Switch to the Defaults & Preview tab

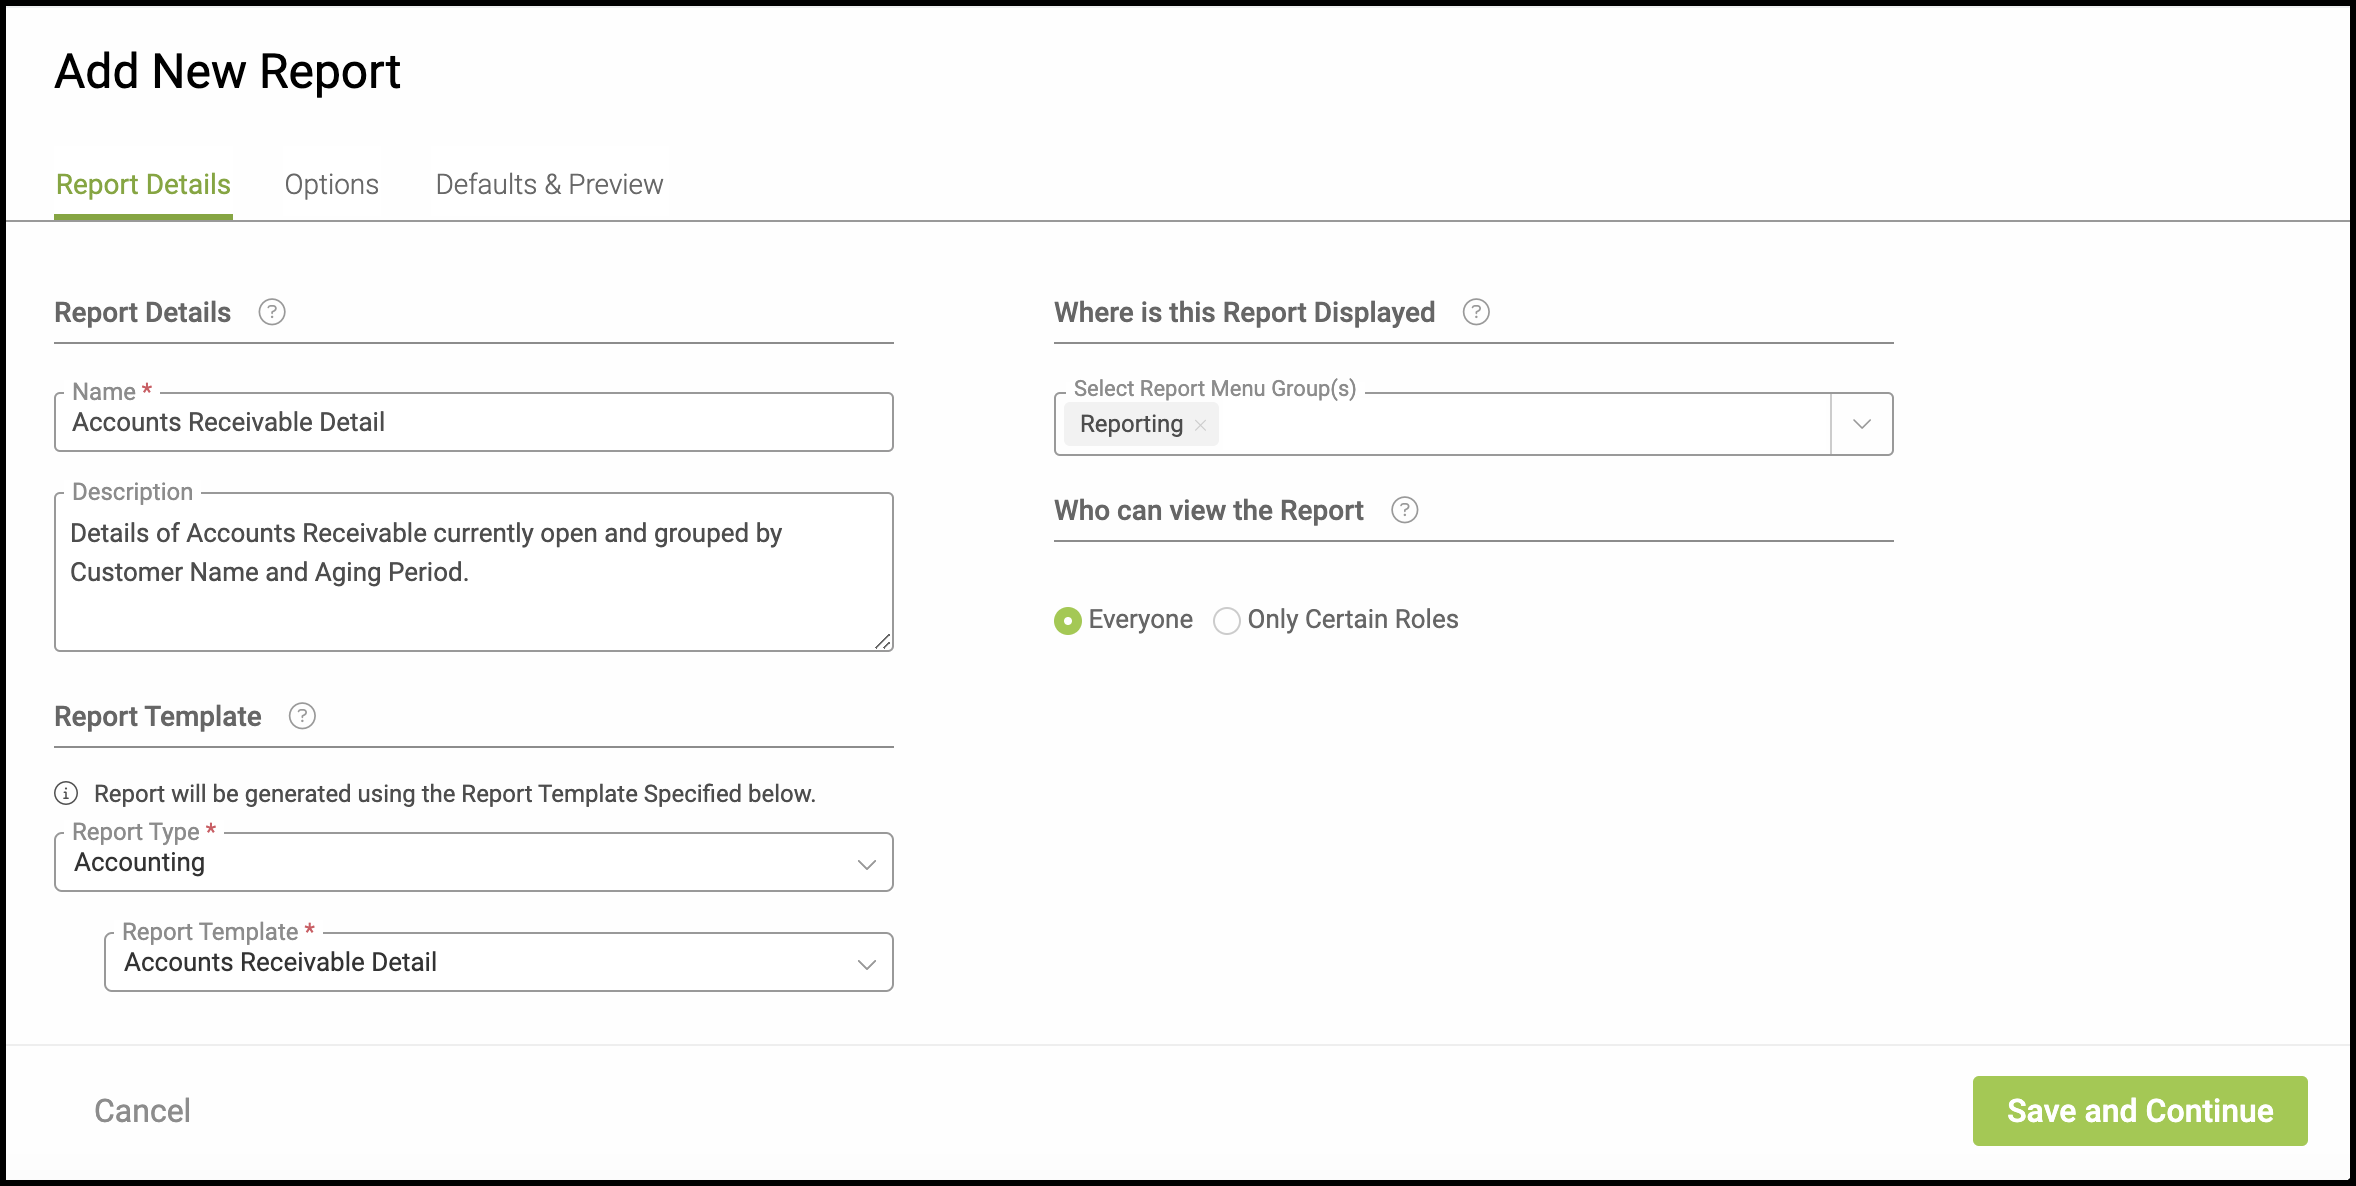click(549, 184)
